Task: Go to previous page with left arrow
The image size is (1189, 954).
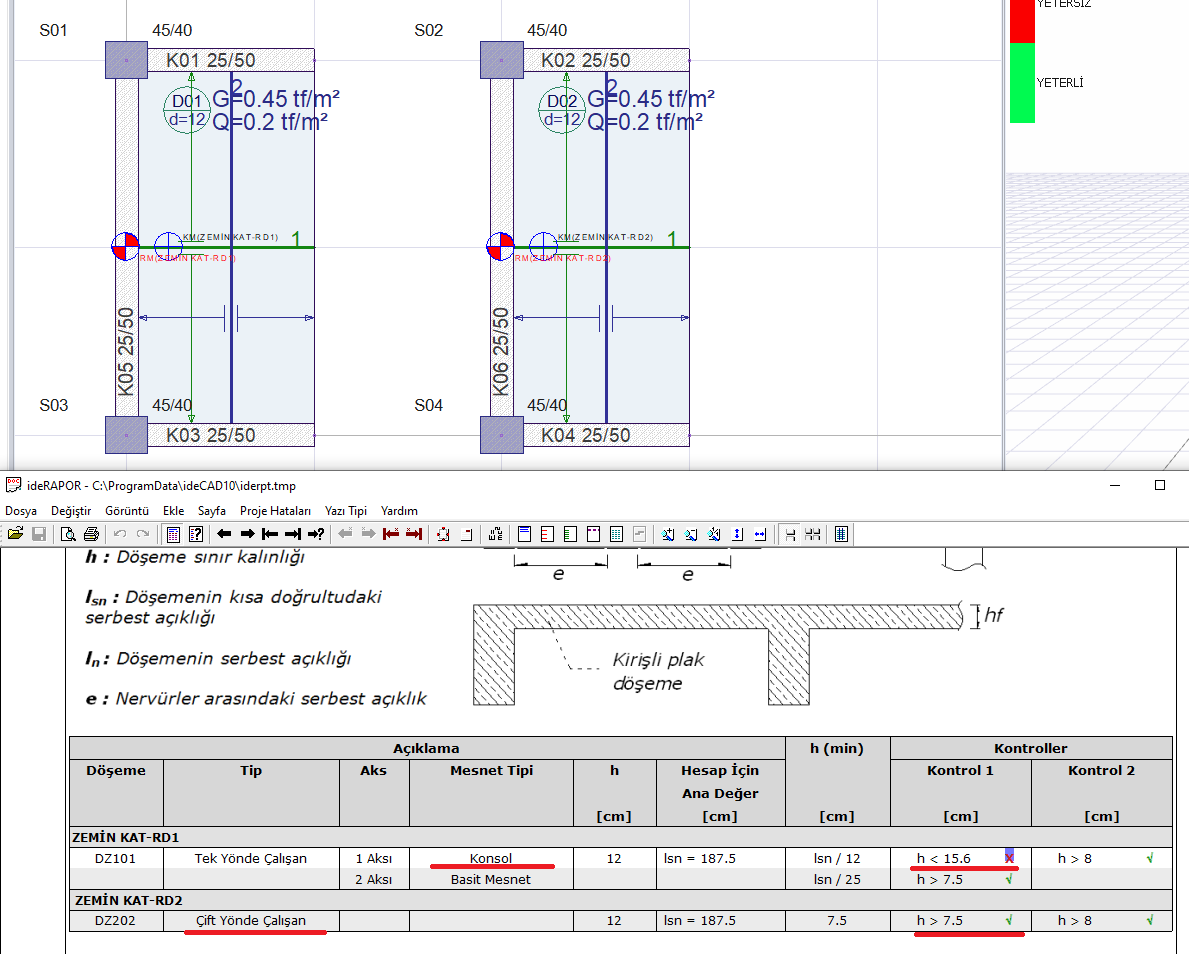Action: click(x=224, y=534)
